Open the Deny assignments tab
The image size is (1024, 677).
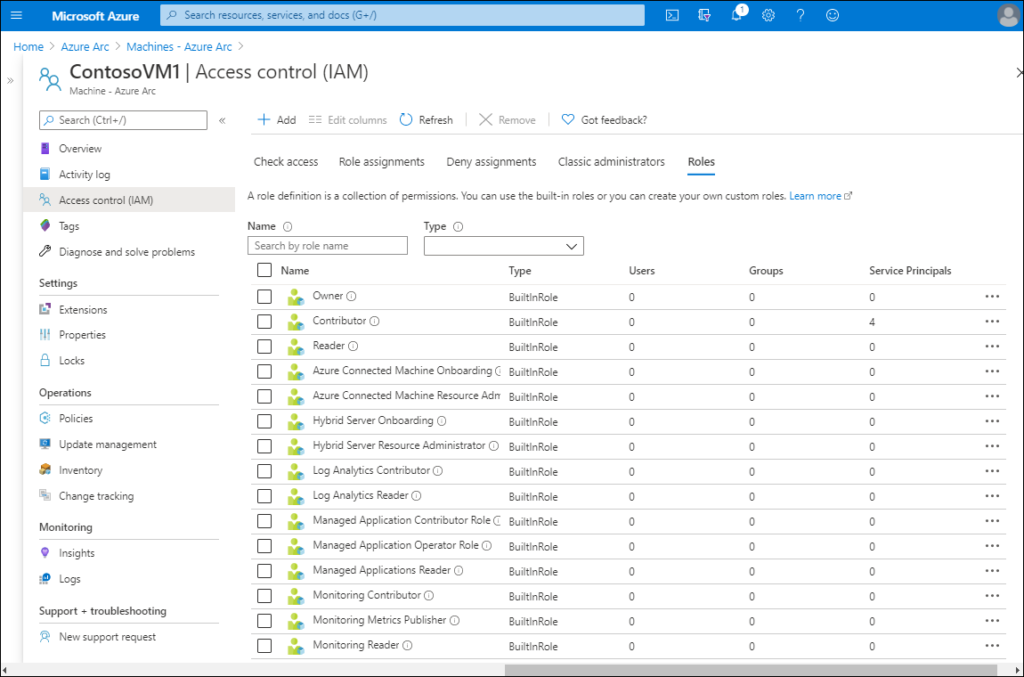click(x=491, y=162)
